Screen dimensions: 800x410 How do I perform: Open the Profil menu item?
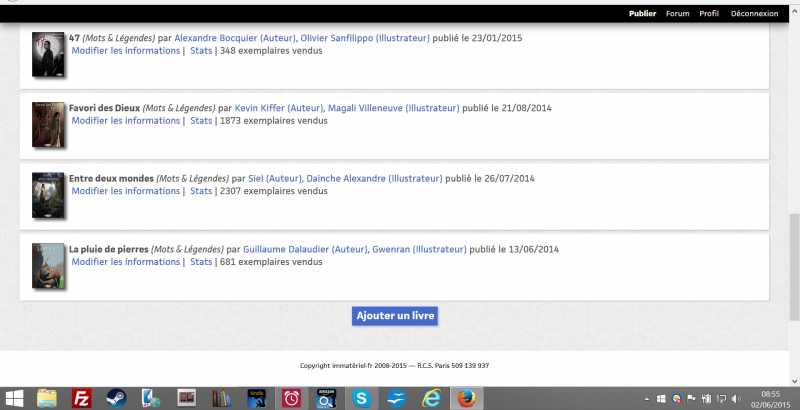[x=709, y=14]
